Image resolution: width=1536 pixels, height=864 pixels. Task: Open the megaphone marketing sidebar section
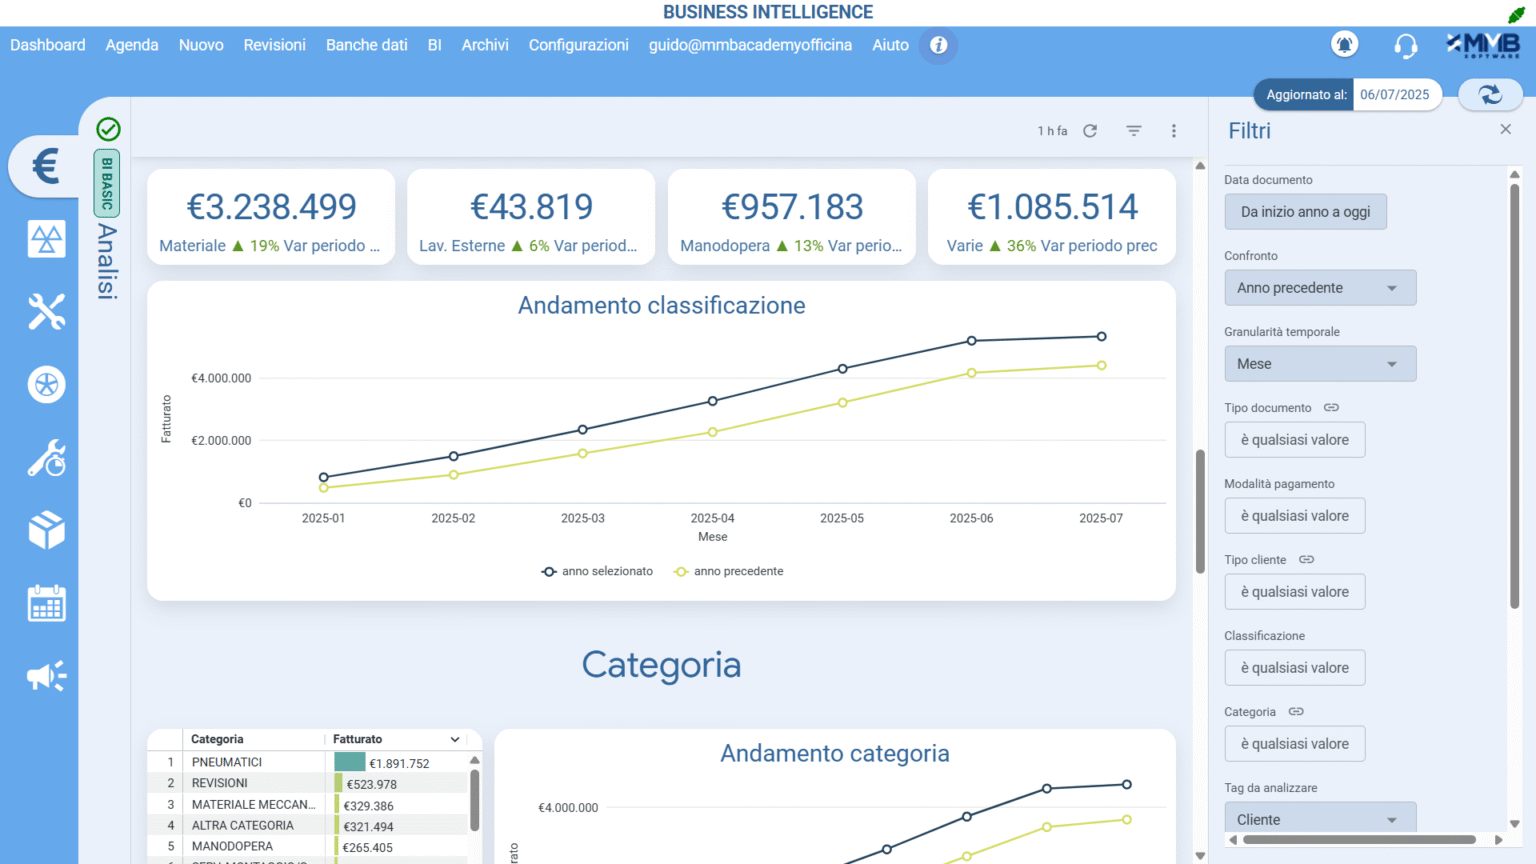coord(46,676)
